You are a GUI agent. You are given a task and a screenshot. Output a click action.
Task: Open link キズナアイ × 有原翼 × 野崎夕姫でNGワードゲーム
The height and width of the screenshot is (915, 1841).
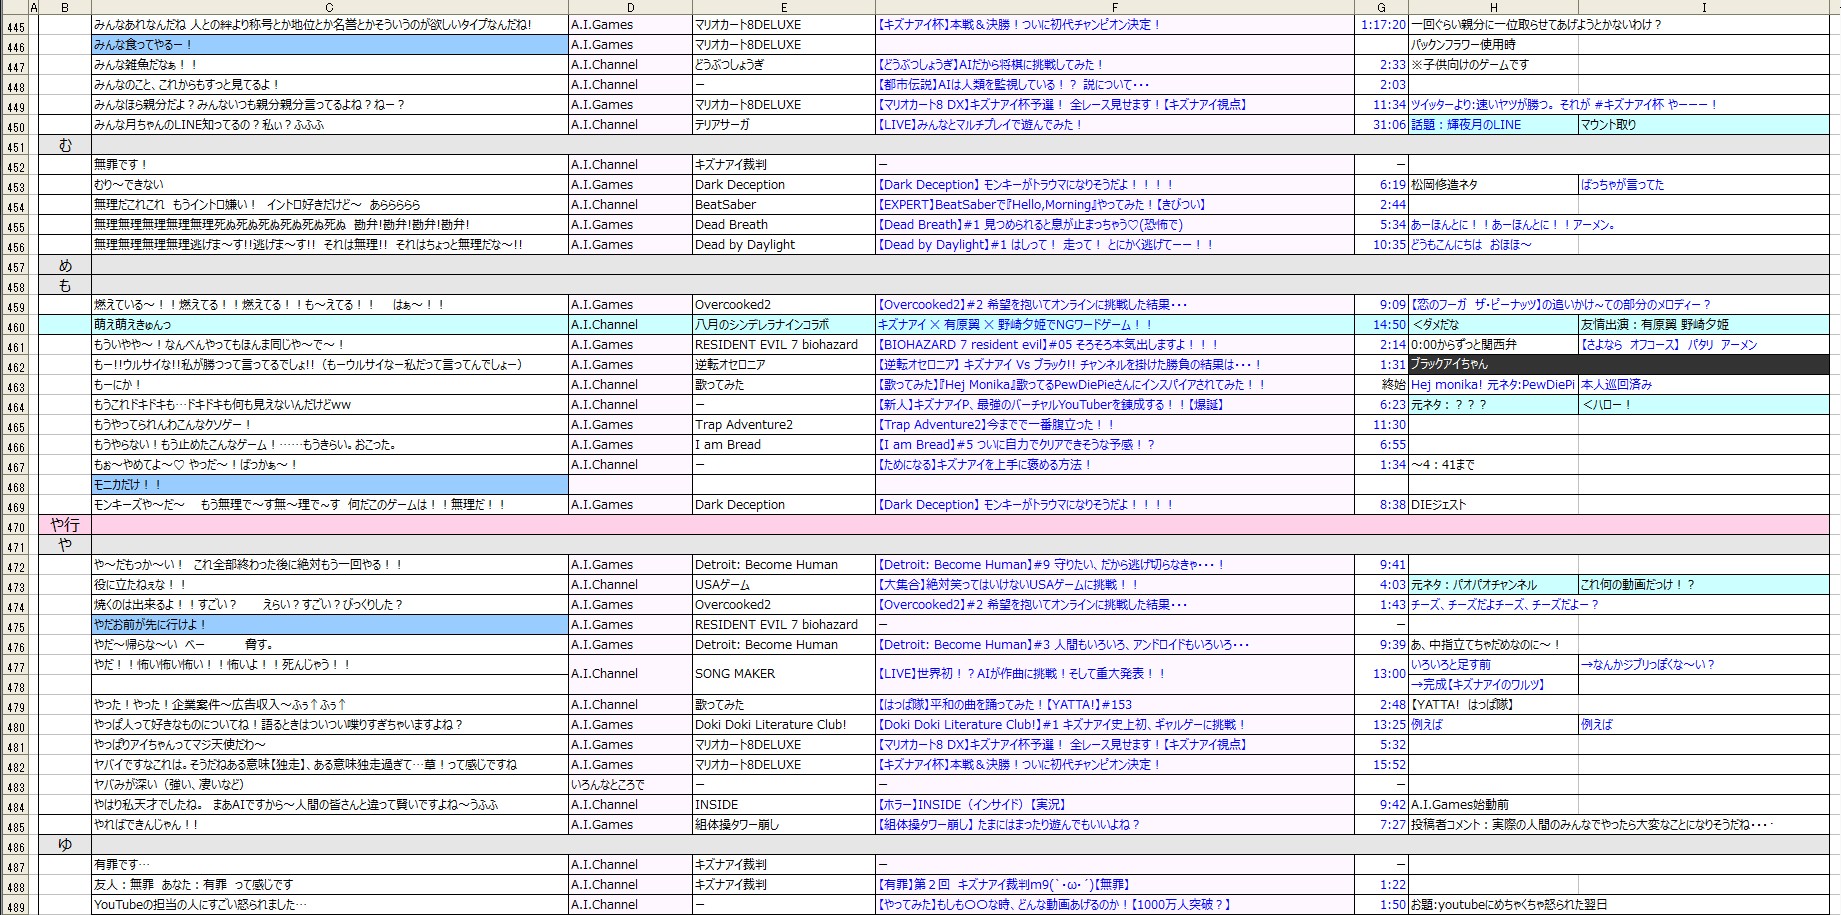coord(1014,325)
